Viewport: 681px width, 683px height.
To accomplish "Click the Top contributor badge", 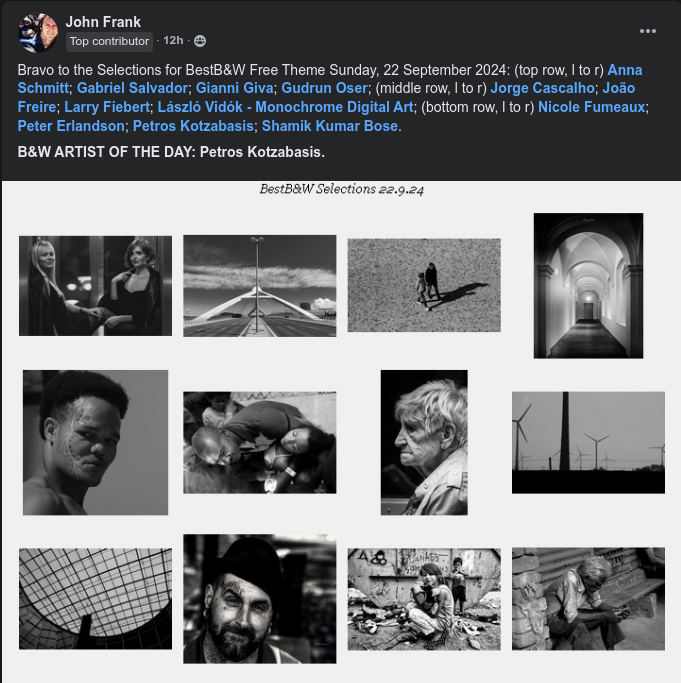I will pyautogui.click(x=109, y=41).
